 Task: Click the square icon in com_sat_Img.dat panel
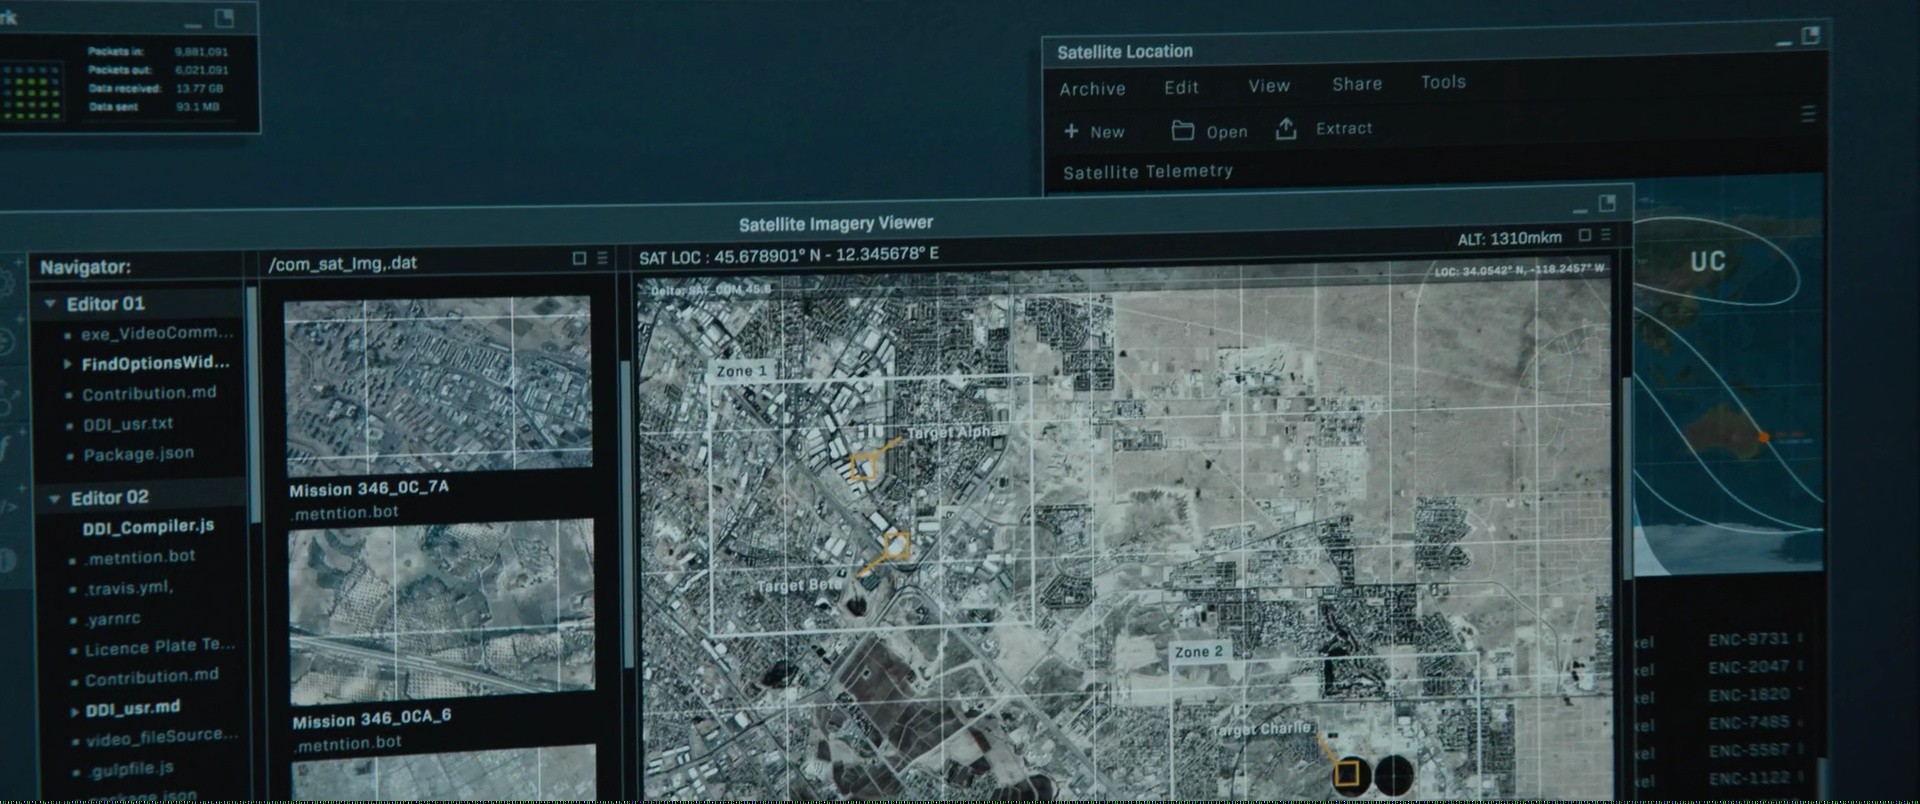[x=579, y=259]
